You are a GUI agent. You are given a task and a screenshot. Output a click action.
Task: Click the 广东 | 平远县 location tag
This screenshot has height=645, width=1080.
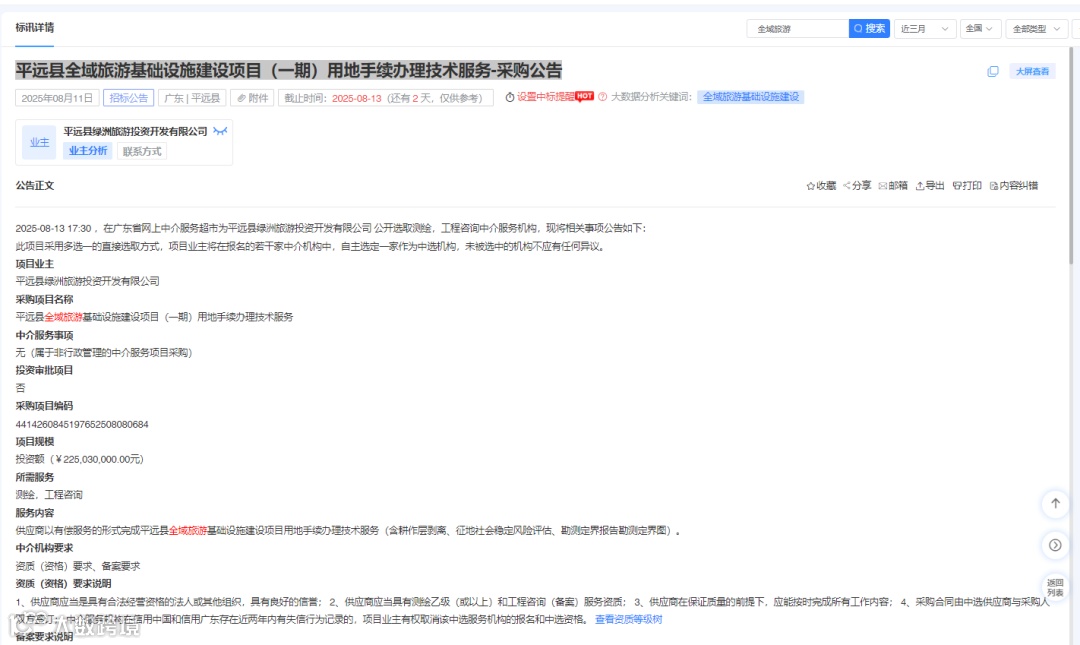[x=192, y=98]
